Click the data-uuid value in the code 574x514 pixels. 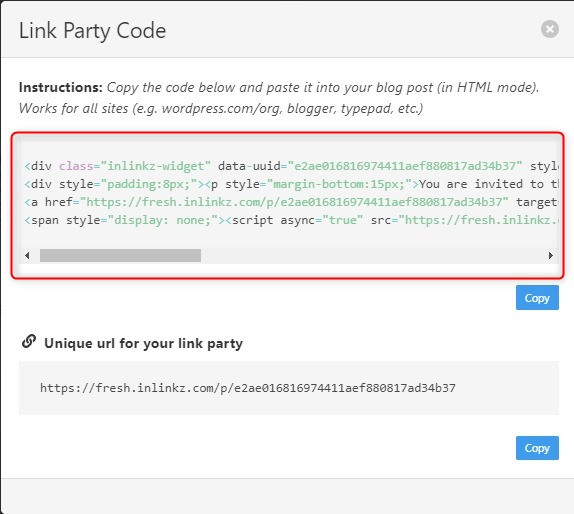405,166
